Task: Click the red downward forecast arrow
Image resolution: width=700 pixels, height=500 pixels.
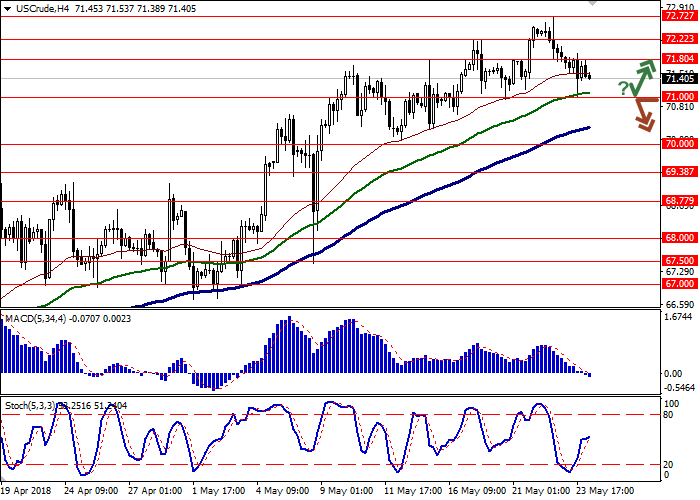Action: point(641,113)
